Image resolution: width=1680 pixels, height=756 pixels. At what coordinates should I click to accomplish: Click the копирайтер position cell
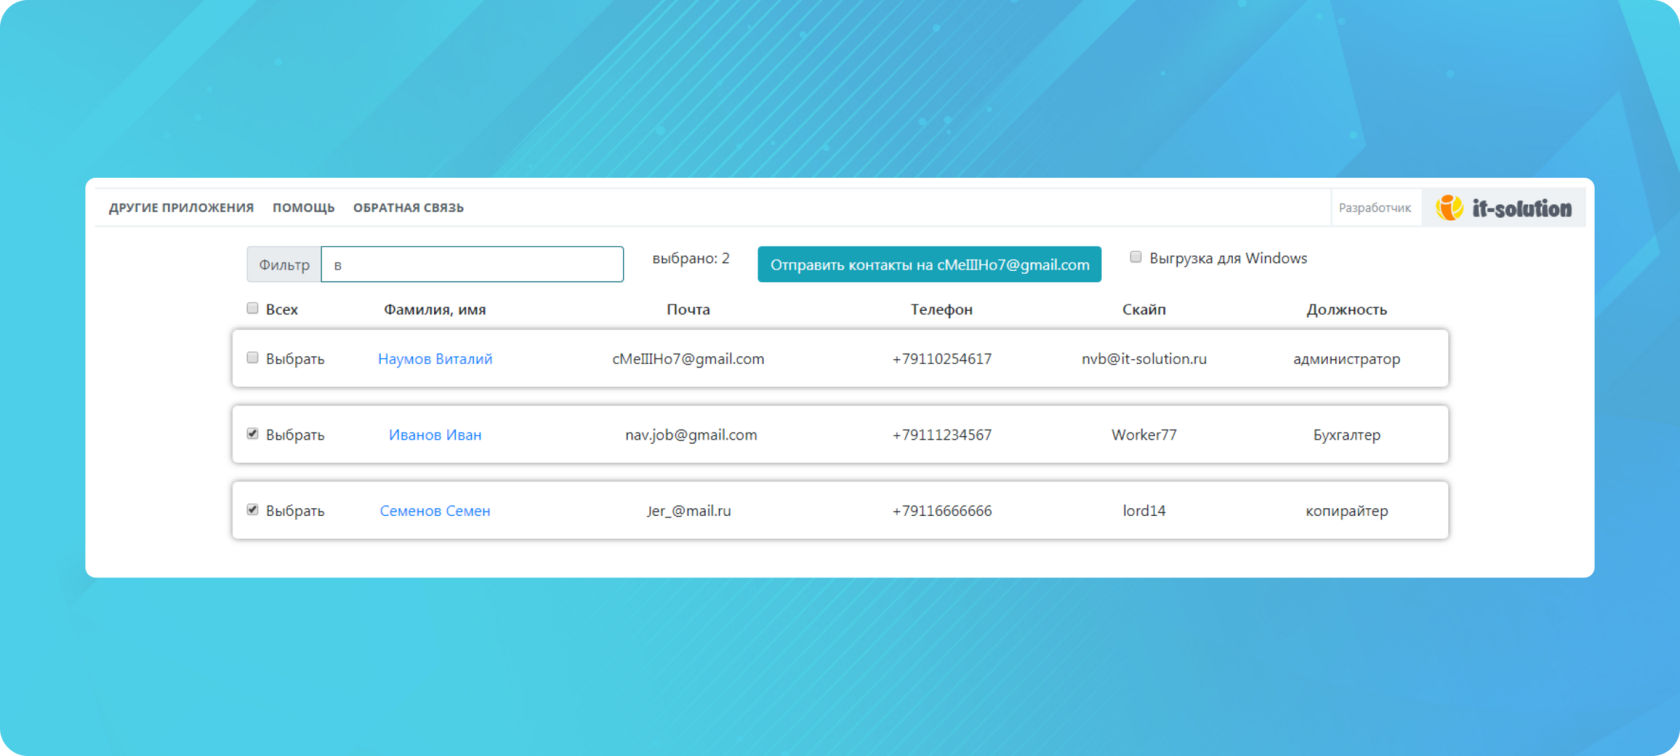pyautogui.click(x=1346, y=511)
